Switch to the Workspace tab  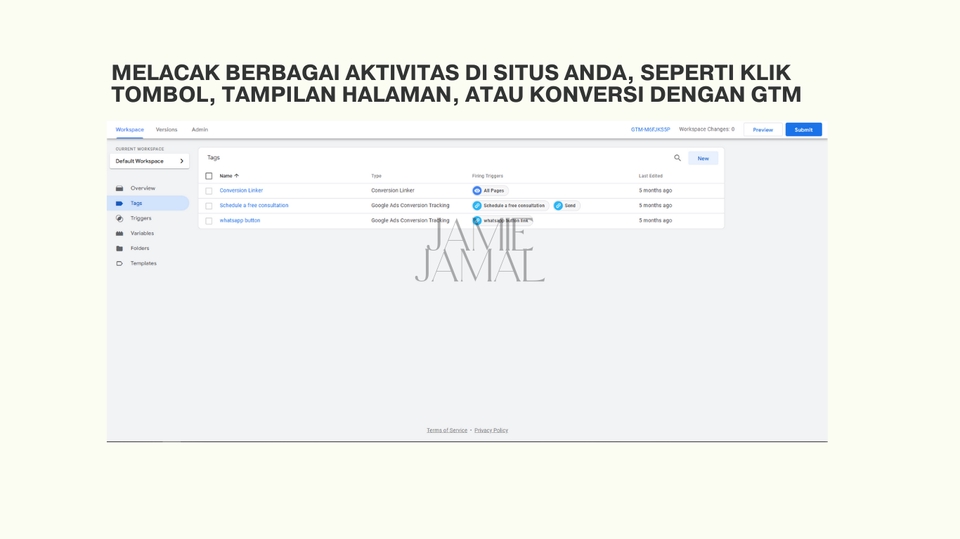[130, 130]
